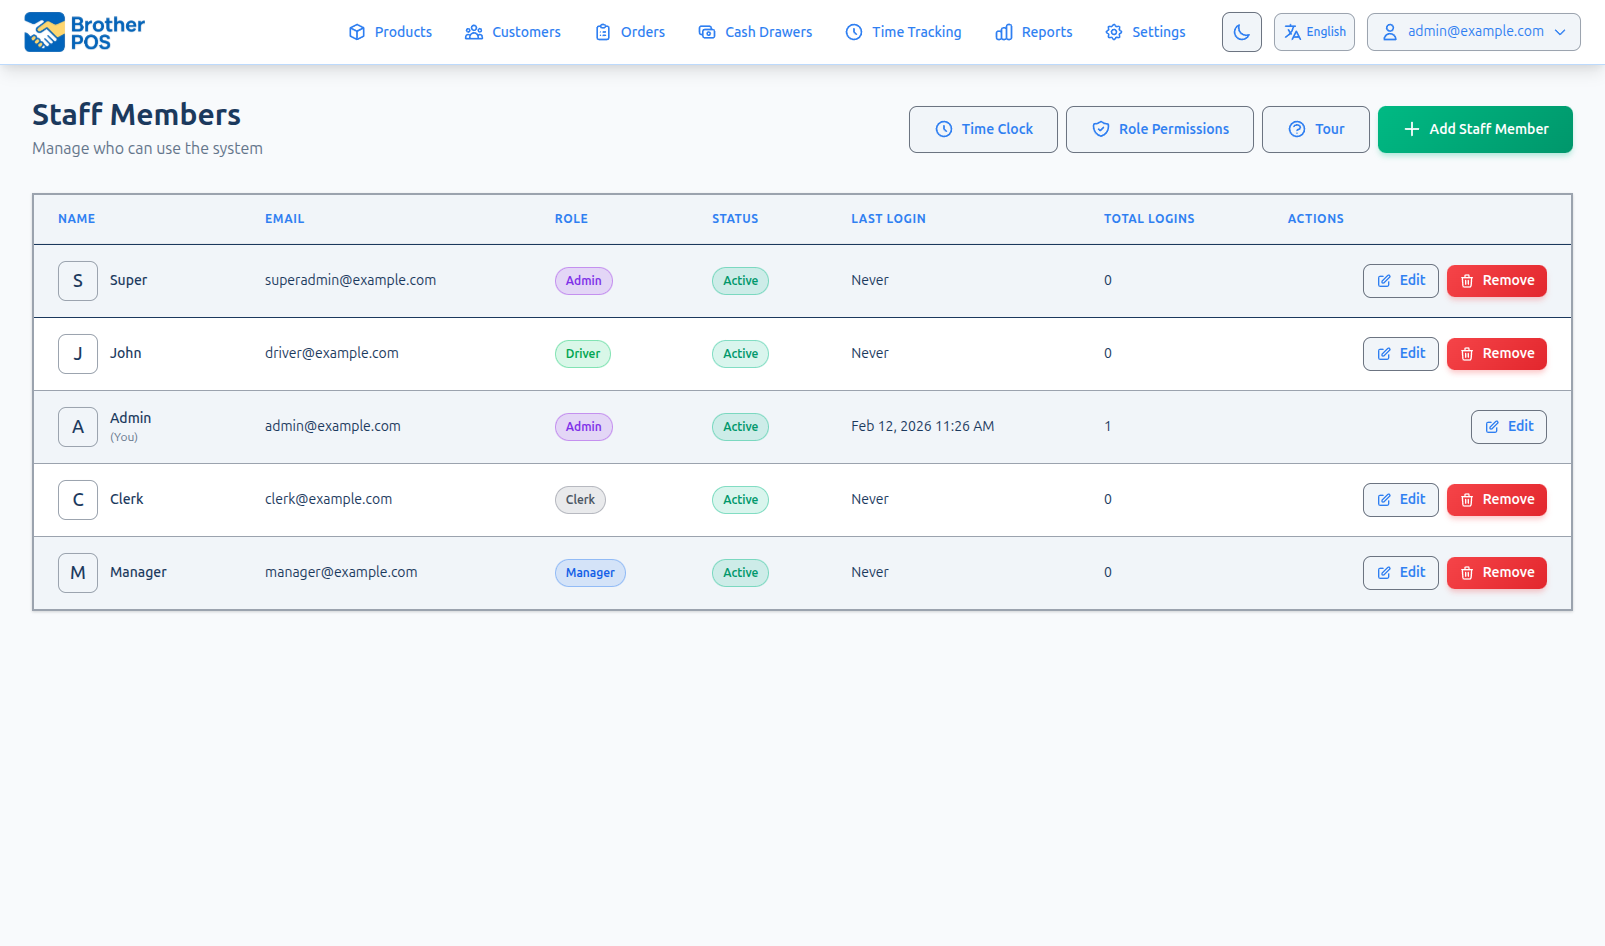Open the Settings gear icon

click(1113, 32)
